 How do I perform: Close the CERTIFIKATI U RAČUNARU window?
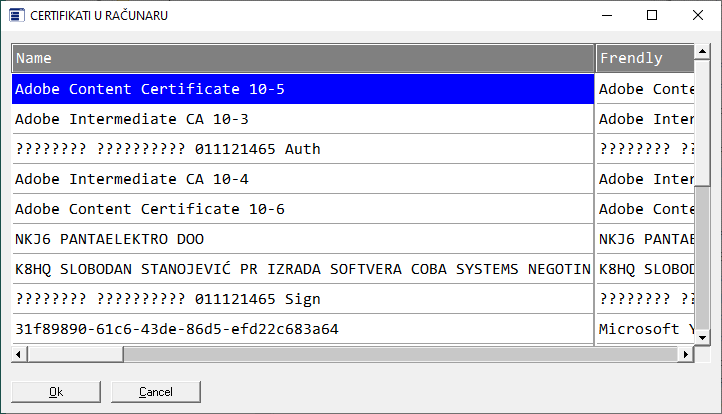point(698,15)
